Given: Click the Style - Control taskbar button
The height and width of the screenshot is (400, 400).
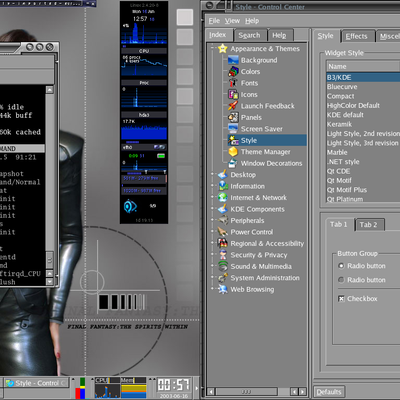Looking at the screenshot, I should [x=37, y=383].
